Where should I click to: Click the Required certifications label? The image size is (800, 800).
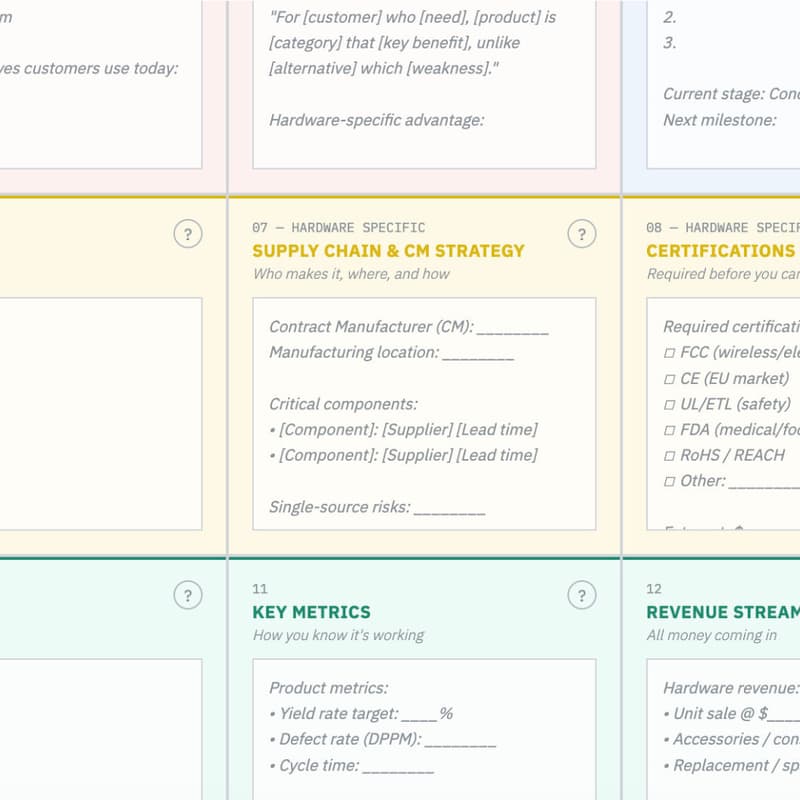coord(731,327)
